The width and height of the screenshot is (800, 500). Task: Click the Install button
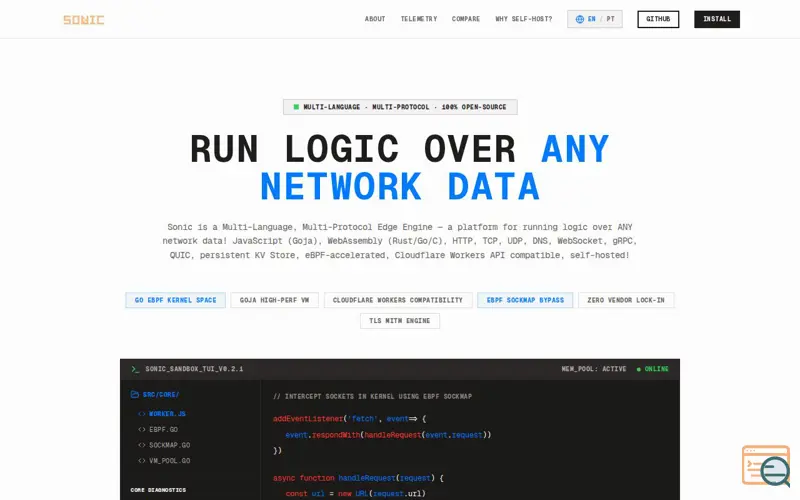click(x=717, y=19)
